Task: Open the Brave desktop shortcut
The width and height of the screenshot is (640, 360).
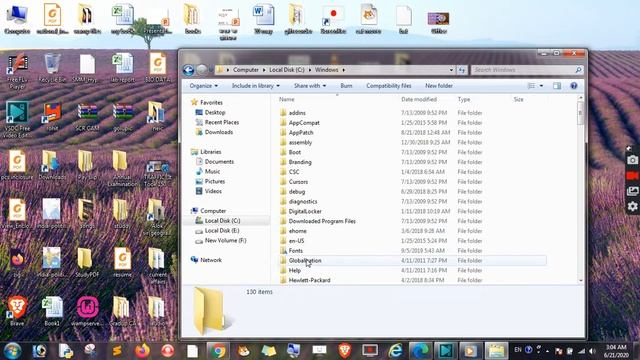Action: [17, 311]
